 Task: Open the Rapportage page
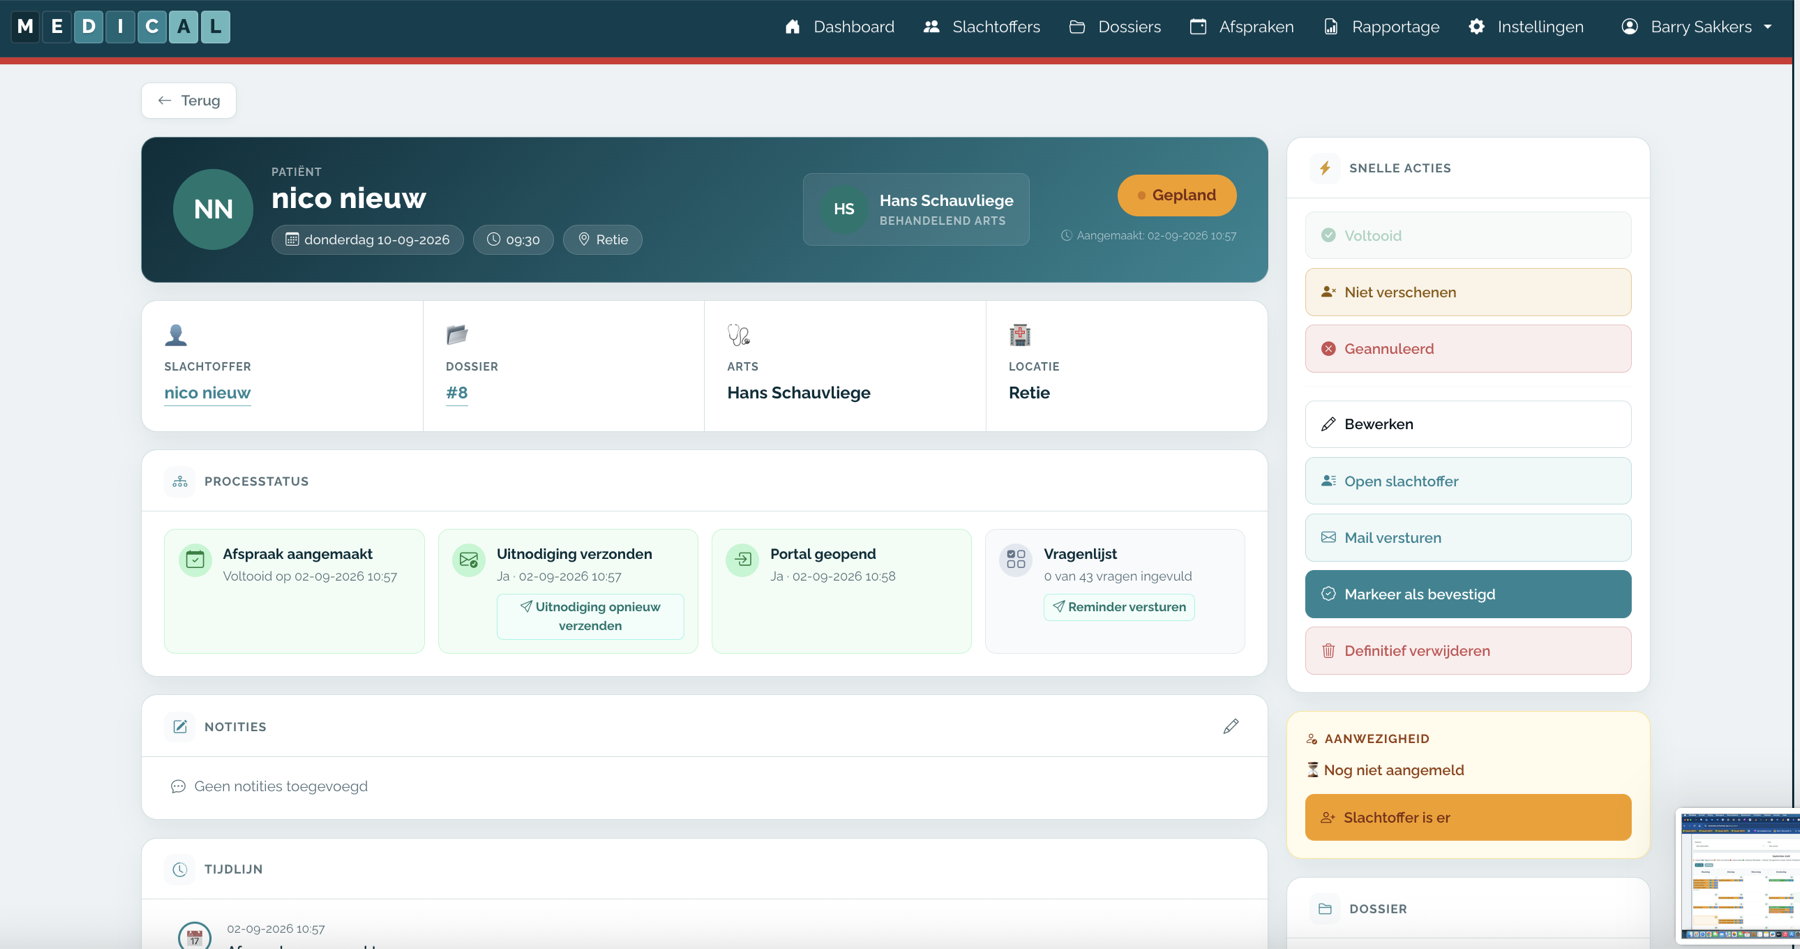pos(1381,27)
